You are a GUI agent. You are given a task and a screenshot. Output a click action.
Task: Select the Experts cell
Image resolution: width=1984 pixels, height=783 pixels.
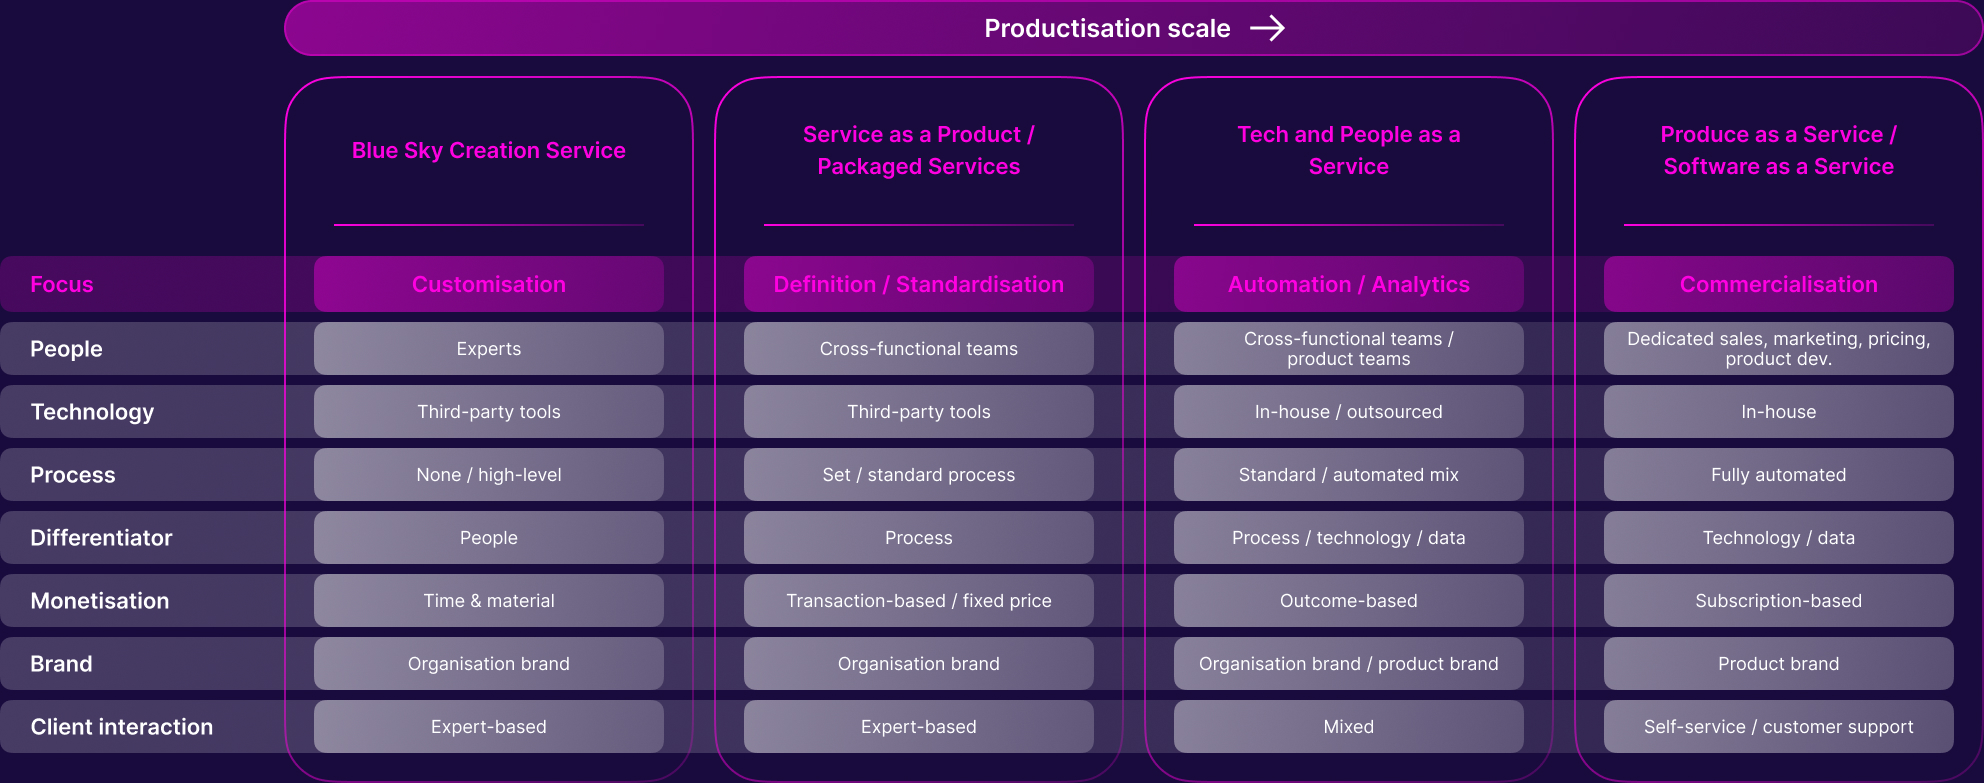[x=489, y=349]
